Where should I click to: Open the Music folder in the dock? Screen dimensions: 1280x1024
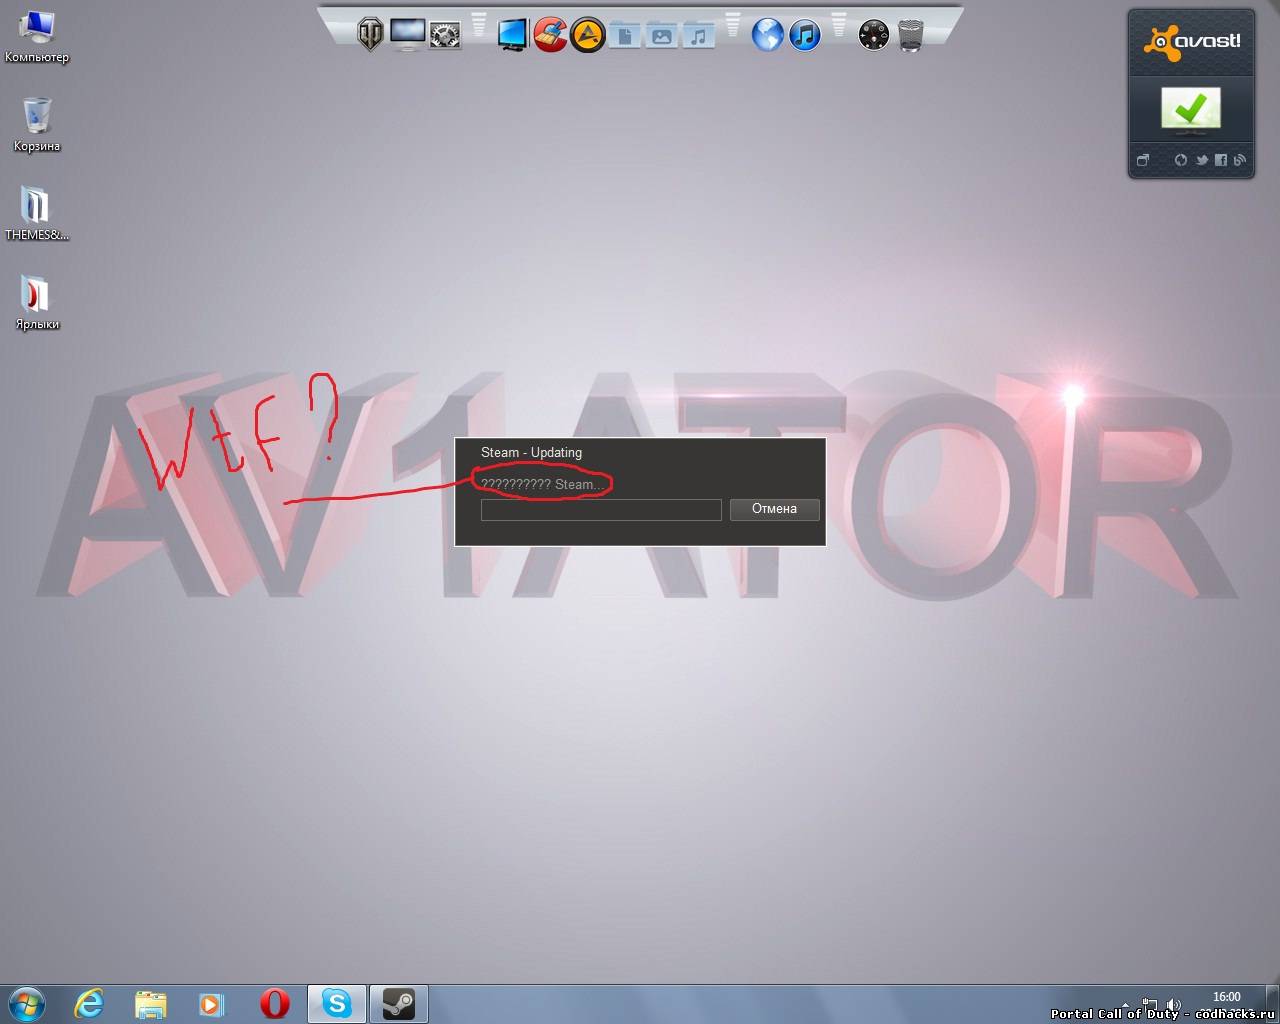pyautogui.click(x=698, y=36)
